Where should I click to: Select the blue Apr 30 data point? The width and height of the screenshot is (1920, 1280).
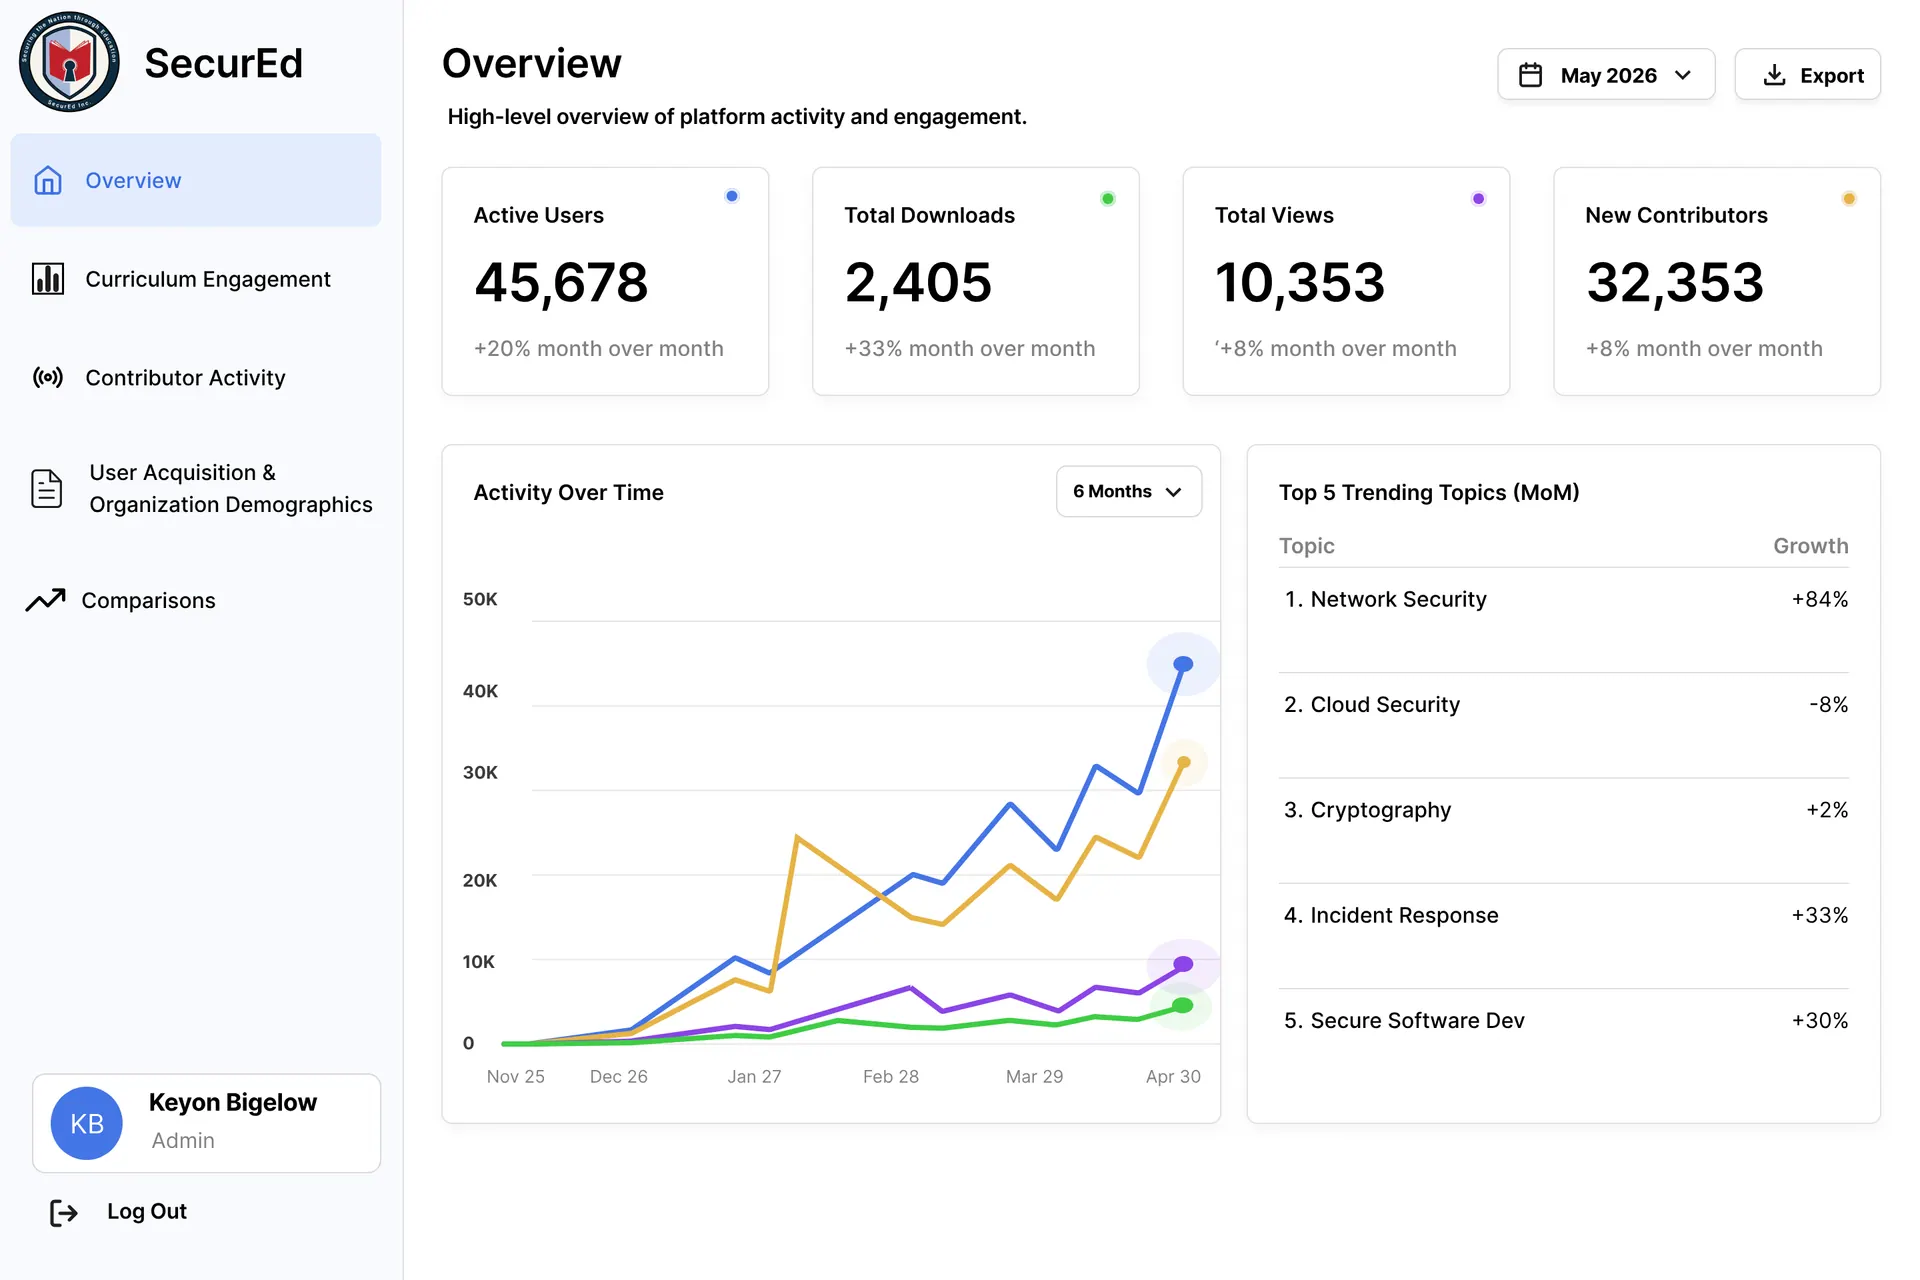pyautogui.click(x=1183, y=664)
